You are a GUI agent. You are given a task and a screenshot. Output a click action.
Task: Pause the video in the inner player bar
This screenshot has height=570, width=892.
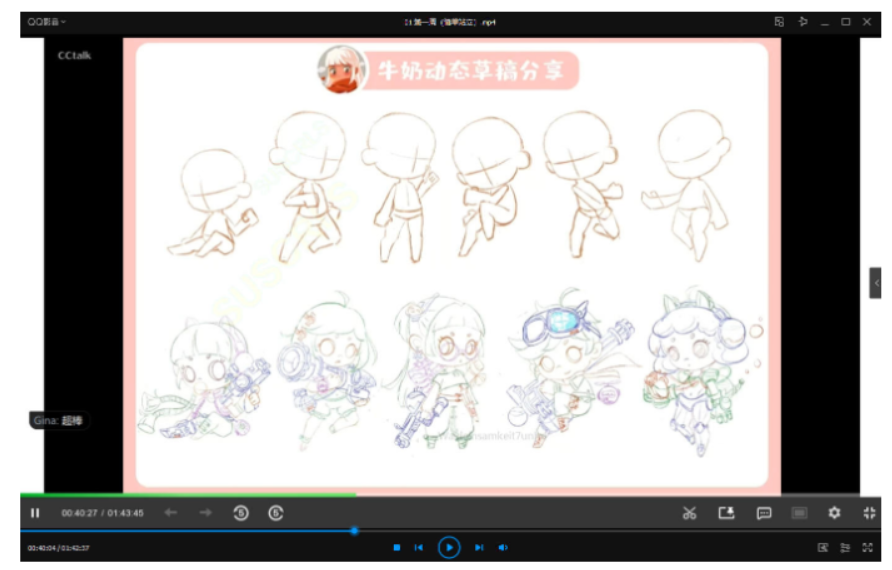pyautogui.click(x=35, y=513)
